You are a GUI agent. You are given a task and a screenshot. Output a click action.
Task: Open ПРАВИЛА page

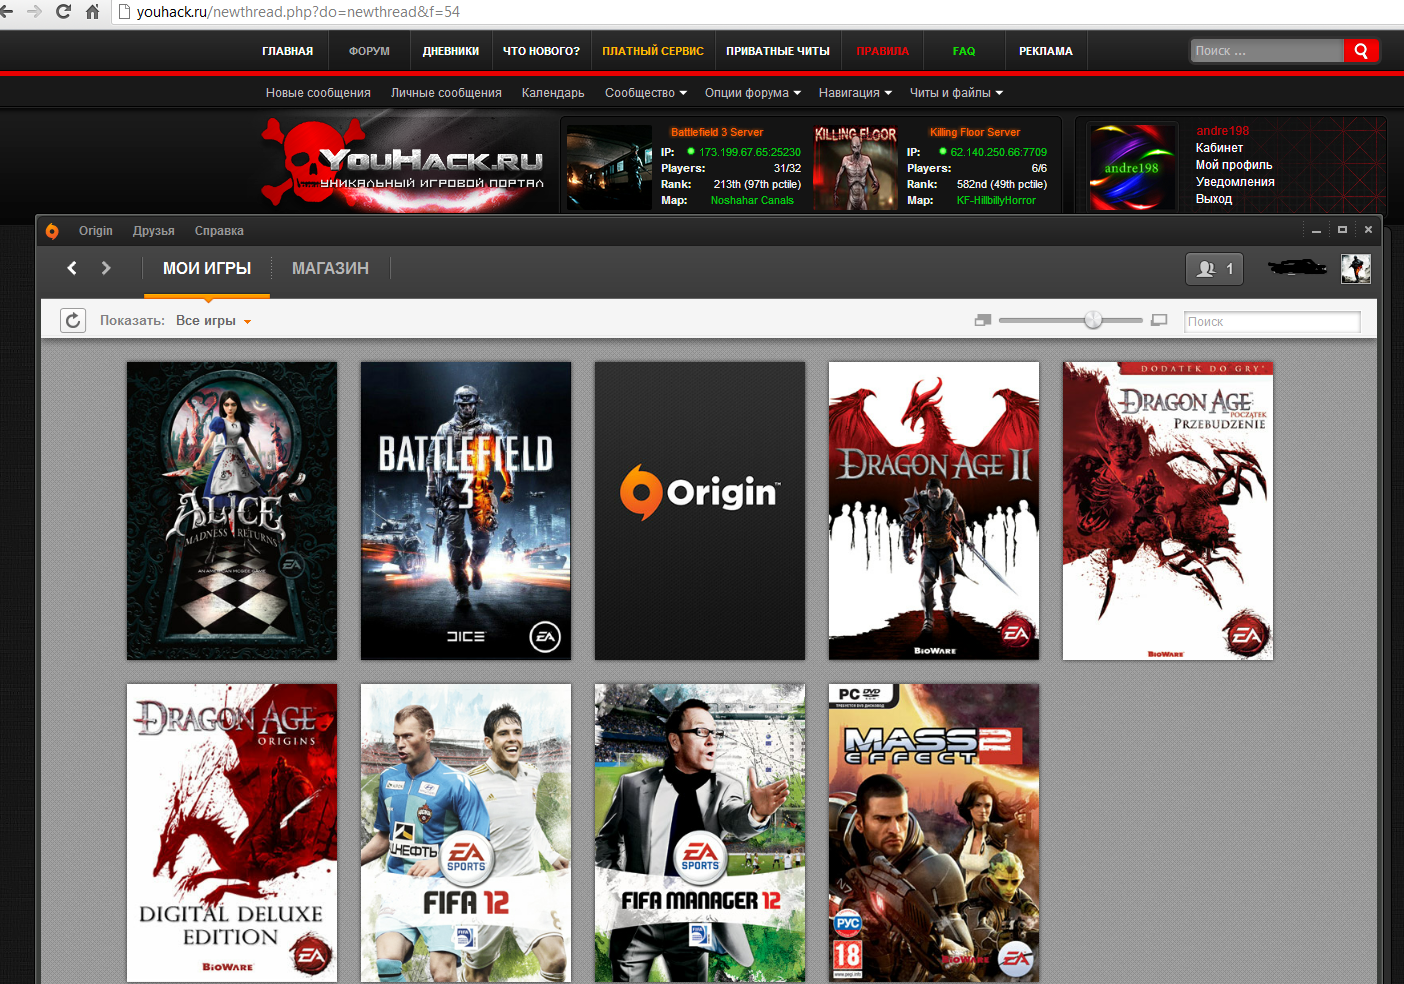click(883, 51)
